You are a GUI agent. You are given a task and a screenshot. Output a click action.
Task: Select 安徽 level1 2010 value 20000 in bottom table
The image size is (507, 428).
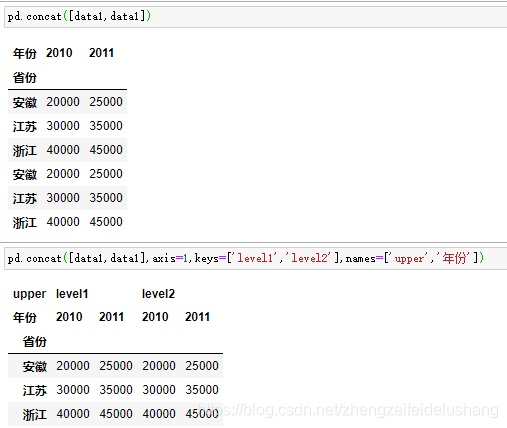pyautogui.click(x=73, y=366)
